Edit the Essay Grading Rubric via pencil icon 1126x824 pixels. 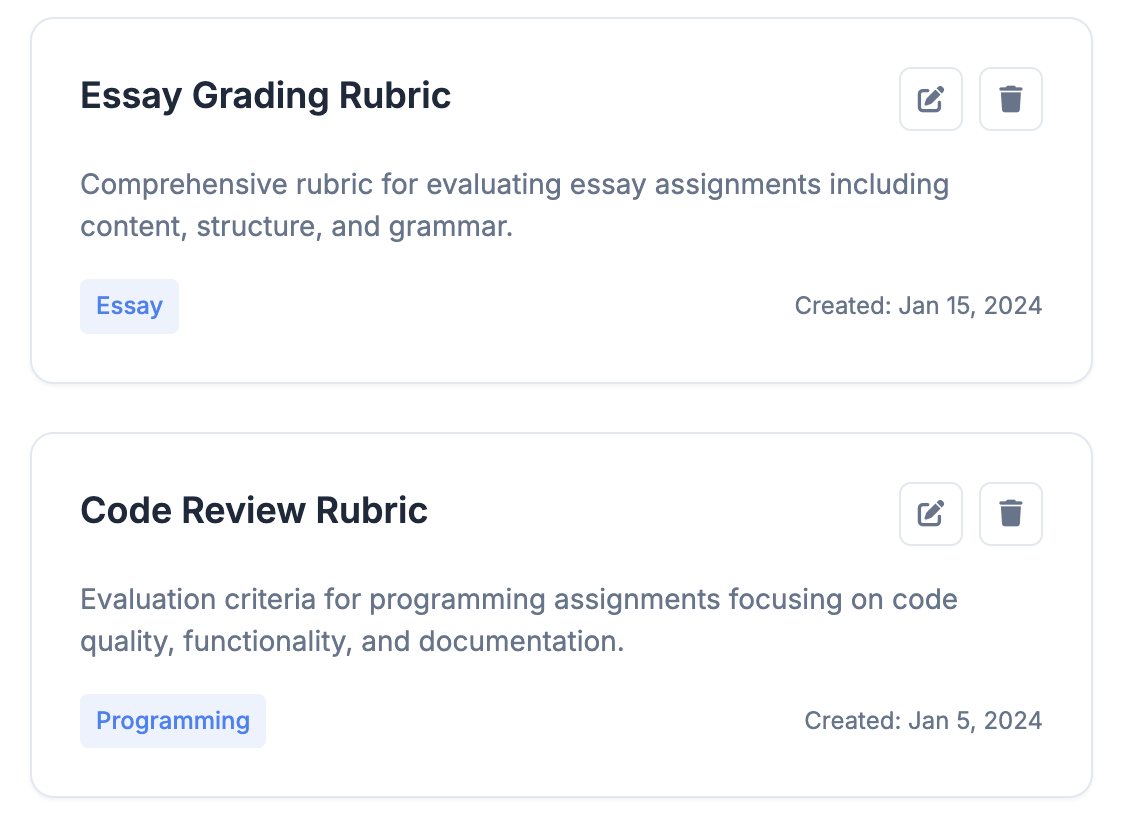pyautogui.click(x=931, y=99)
